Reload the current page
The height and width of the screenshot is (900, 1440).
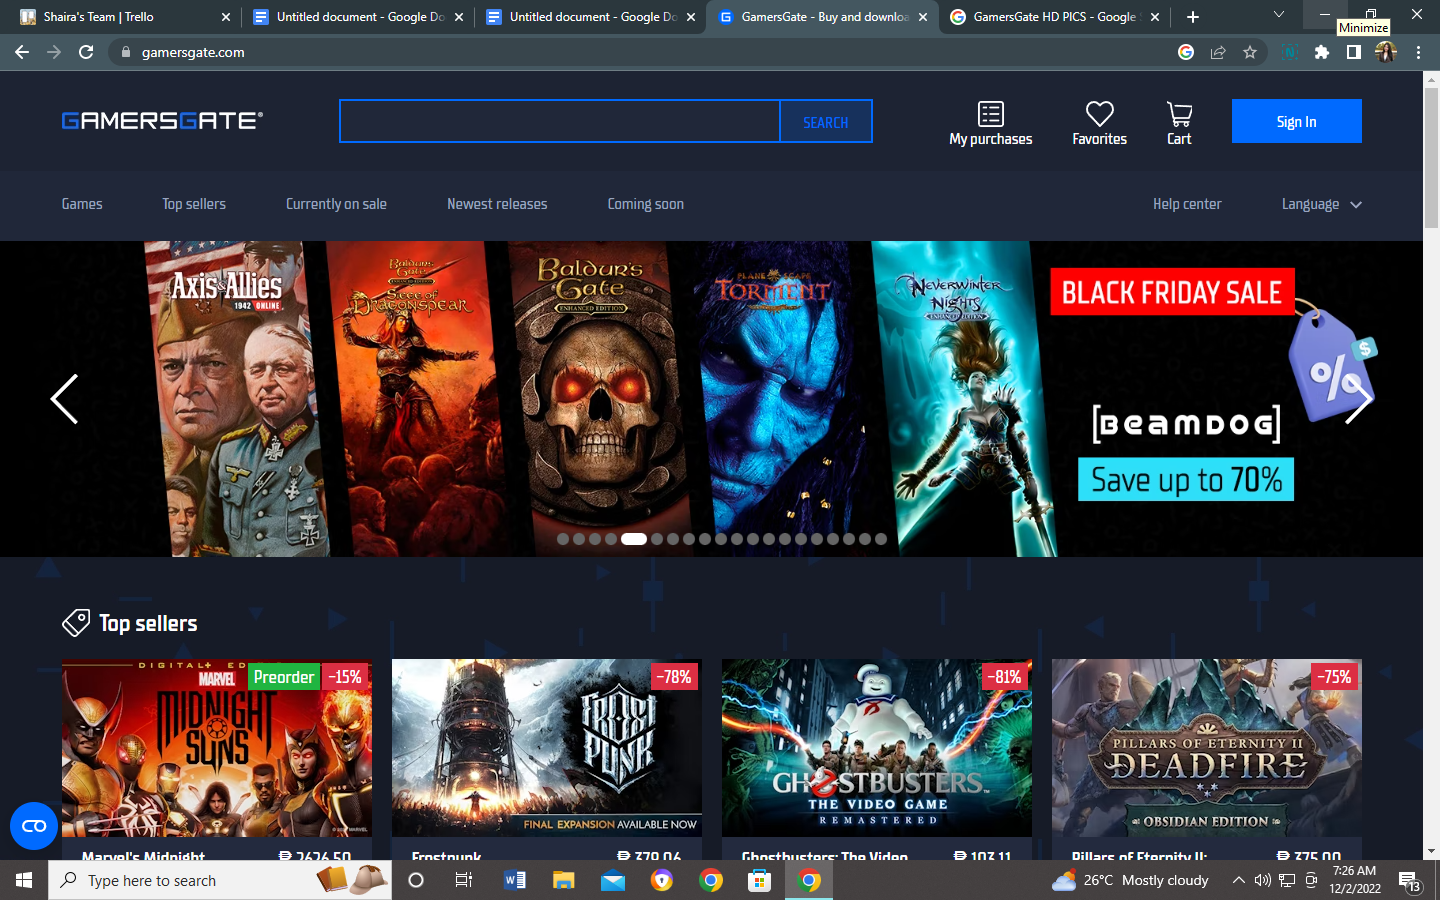86,52
